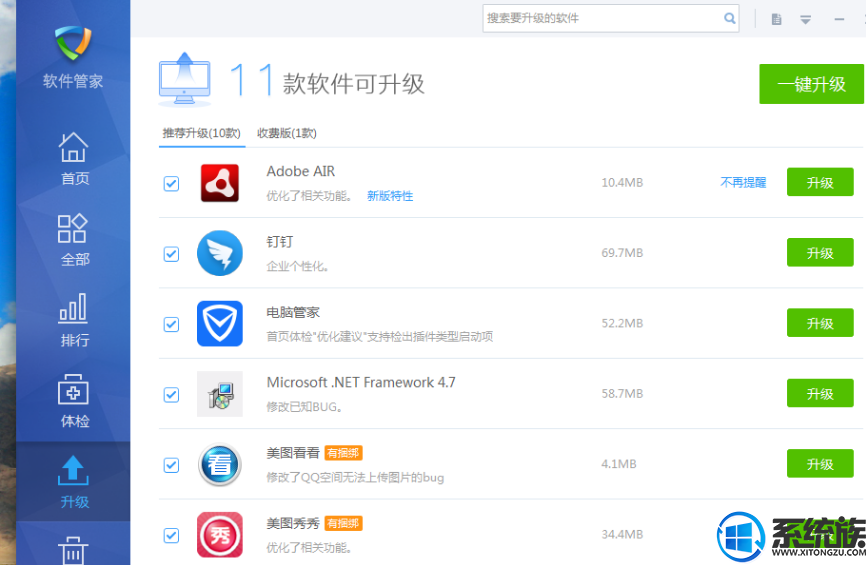Click the 69.7MB size value
This screenshot has width=866, height=565.
tap(622, 253)
